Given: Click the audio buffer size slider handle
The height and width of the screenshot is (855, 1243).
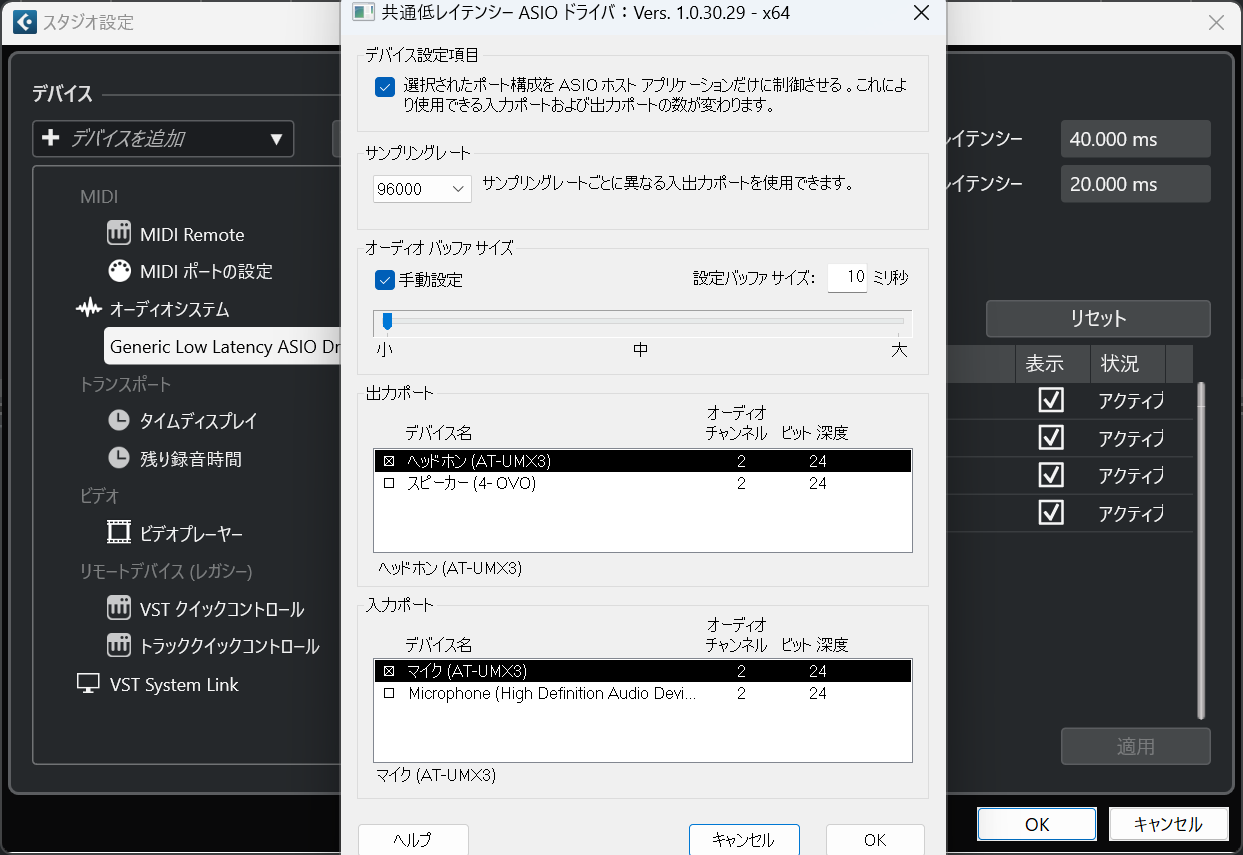Looking at the screenshot, I should [387, 321].
